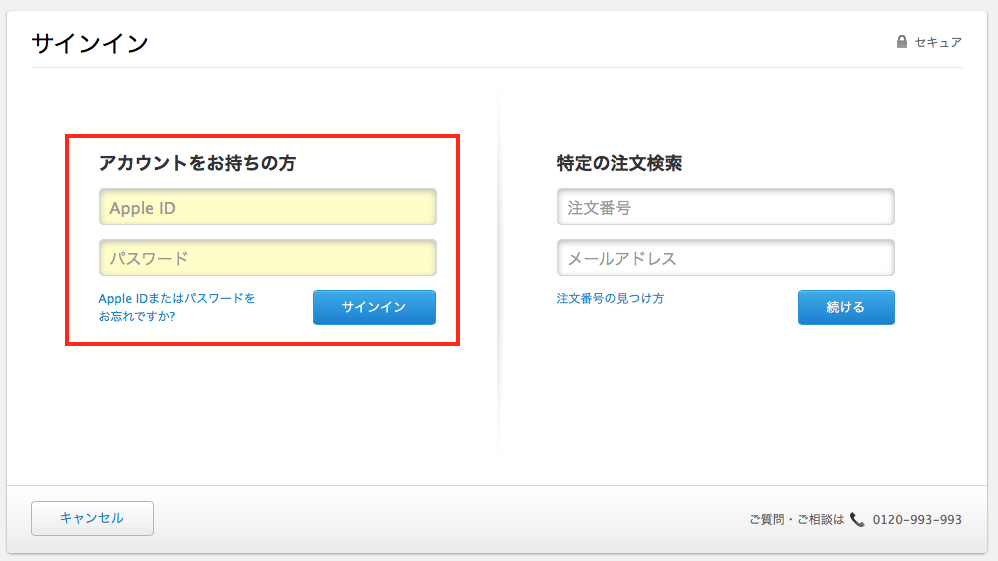Focus the パスワード password field
This screenshot has width=998, height=561.
(267, 258)
